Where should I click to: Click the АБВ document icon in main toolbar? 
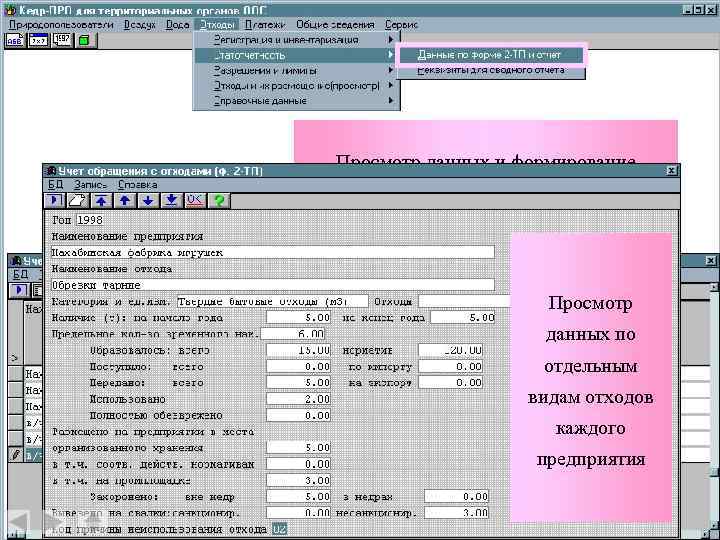15,40
